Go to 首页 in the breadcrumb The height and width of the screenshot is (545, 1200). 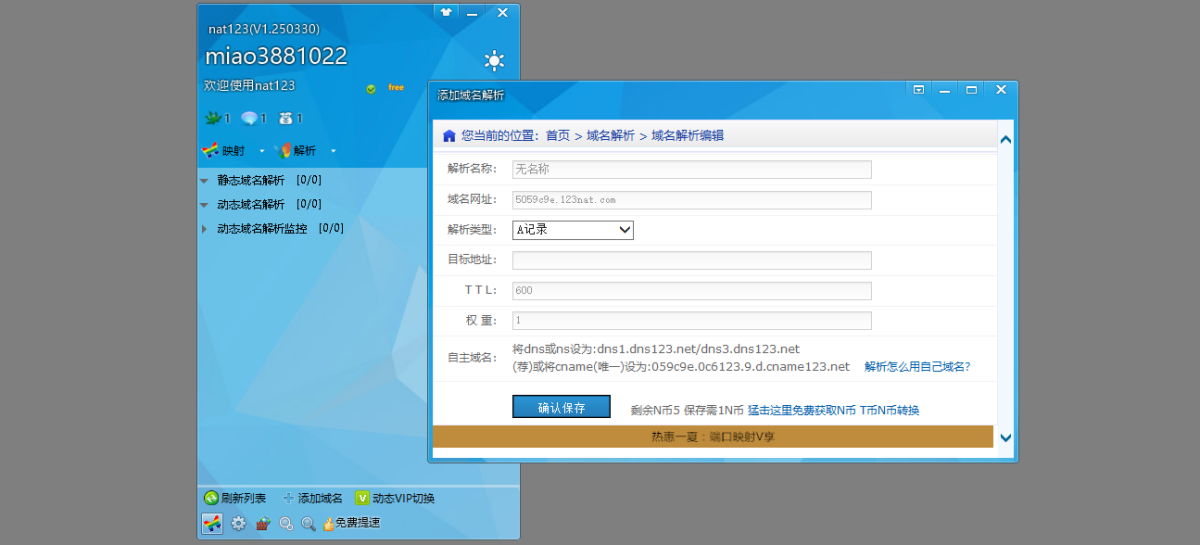click(x=558, y=135)
